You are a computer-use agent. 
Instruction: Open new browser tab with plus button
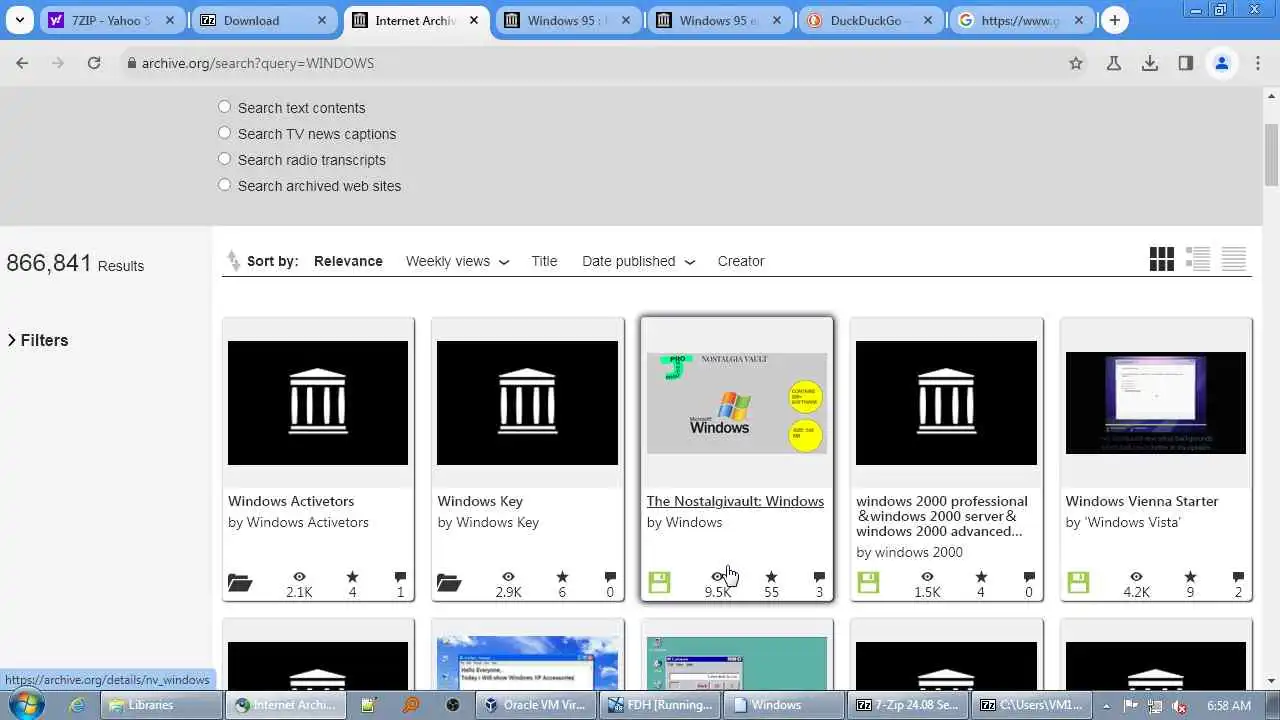pos(1115,20)
